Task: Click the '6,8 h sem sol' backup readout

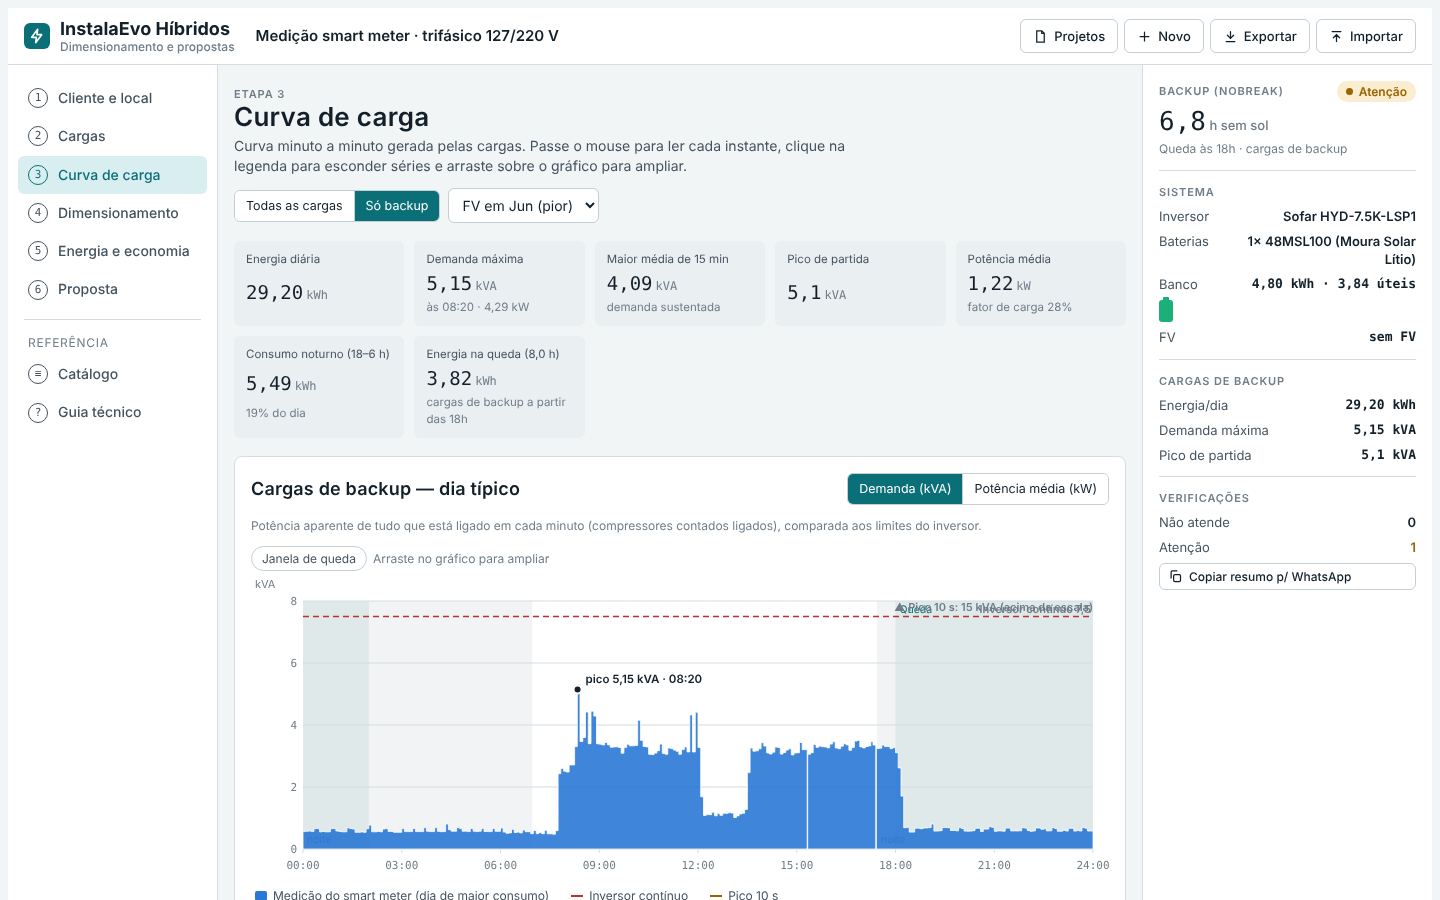Action: point(1214,122)
